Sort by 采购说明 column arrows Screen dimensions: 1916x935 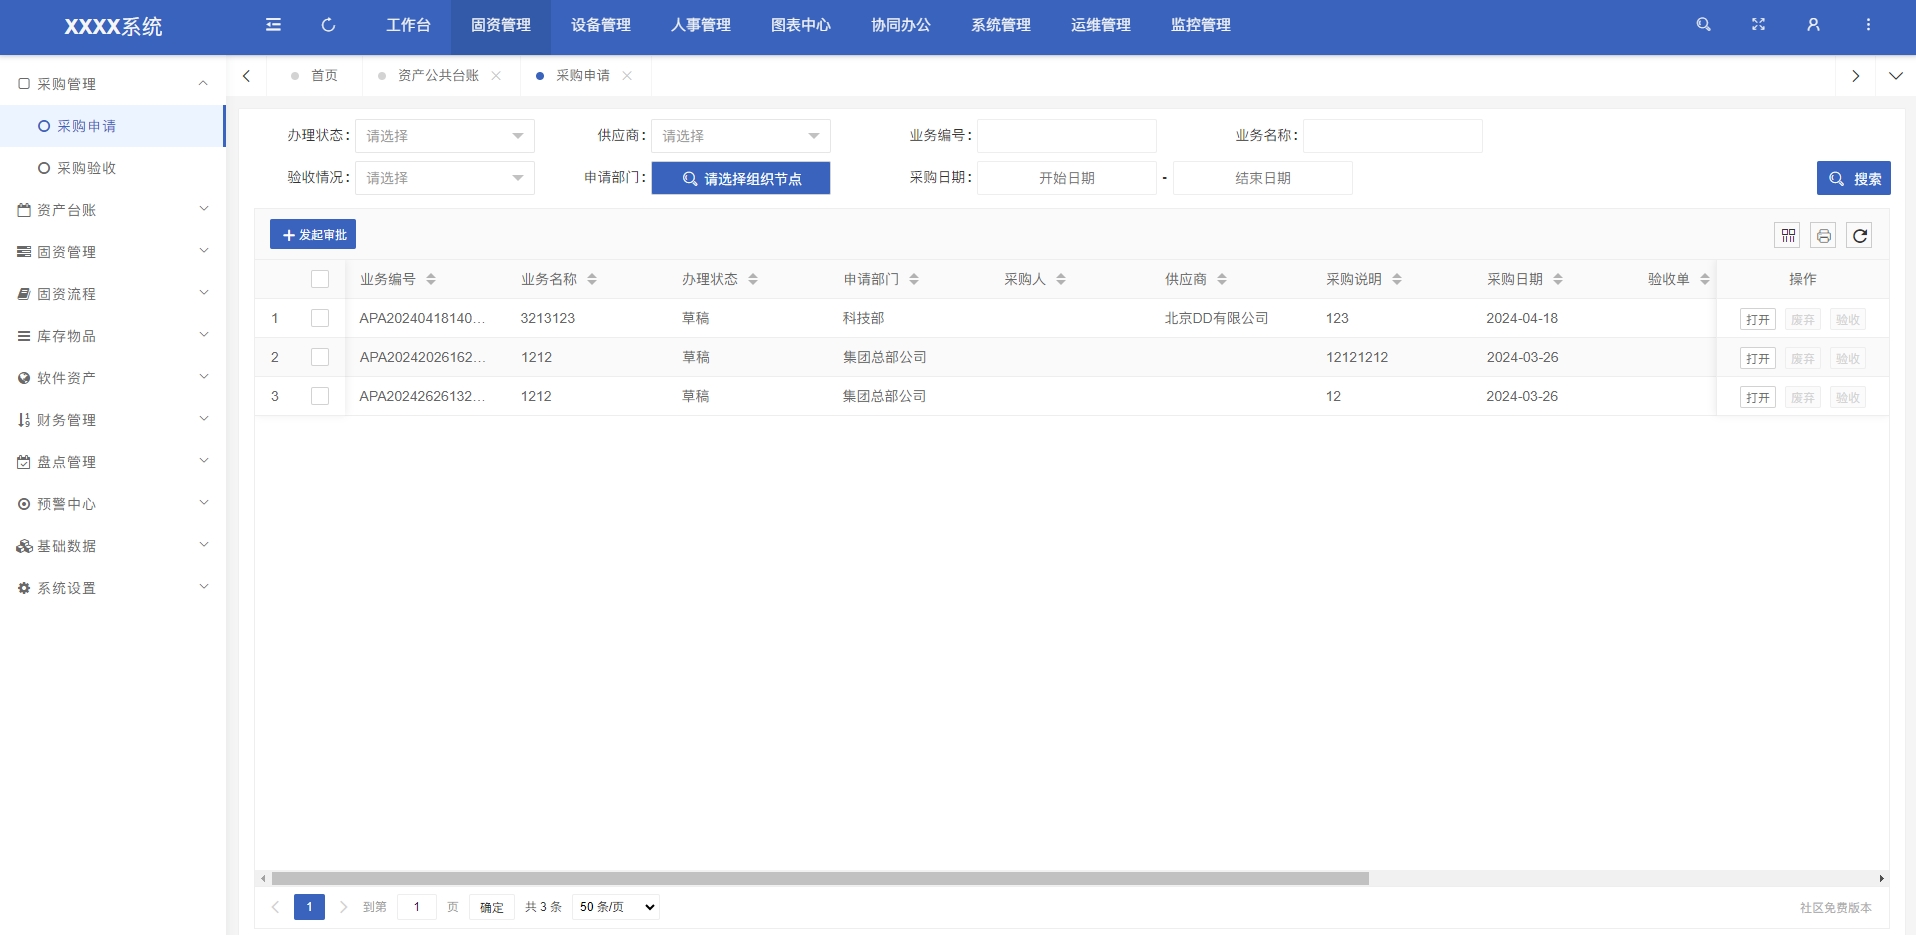(x=1397, y=279)
